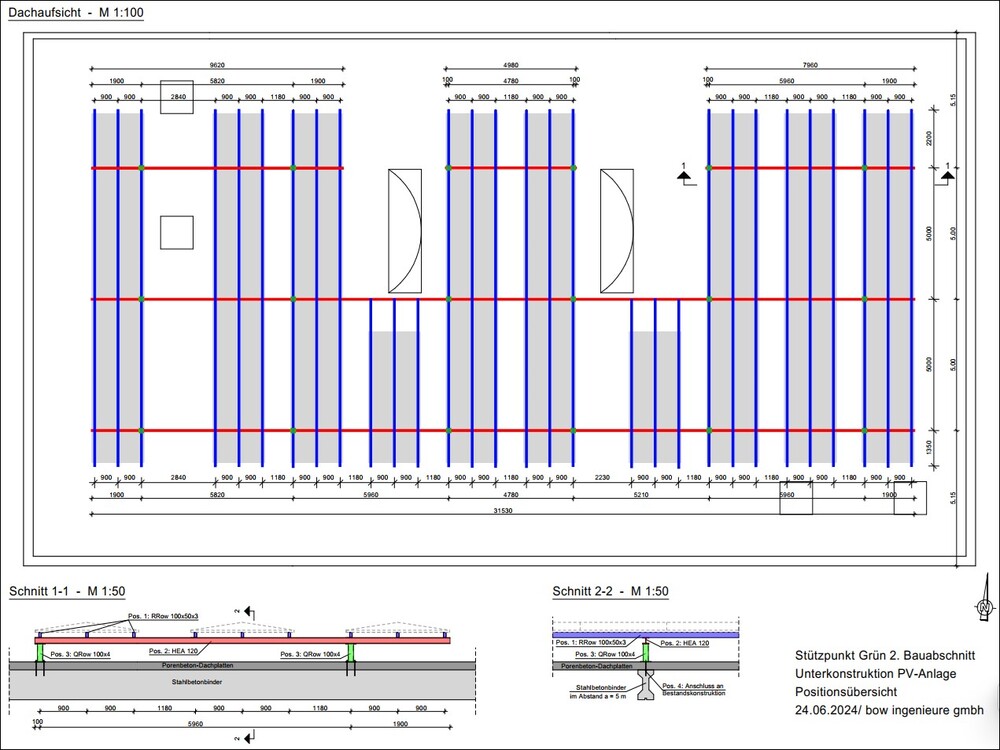
Task: Click the 7960 dimension label
Action: [x=810, y=65]
